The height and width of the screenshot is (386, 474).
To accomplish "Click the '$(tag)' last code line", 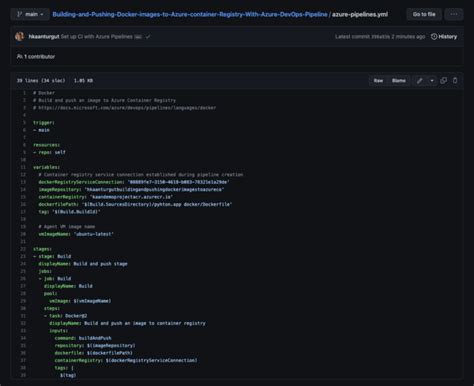I will [x=68, y=375].
